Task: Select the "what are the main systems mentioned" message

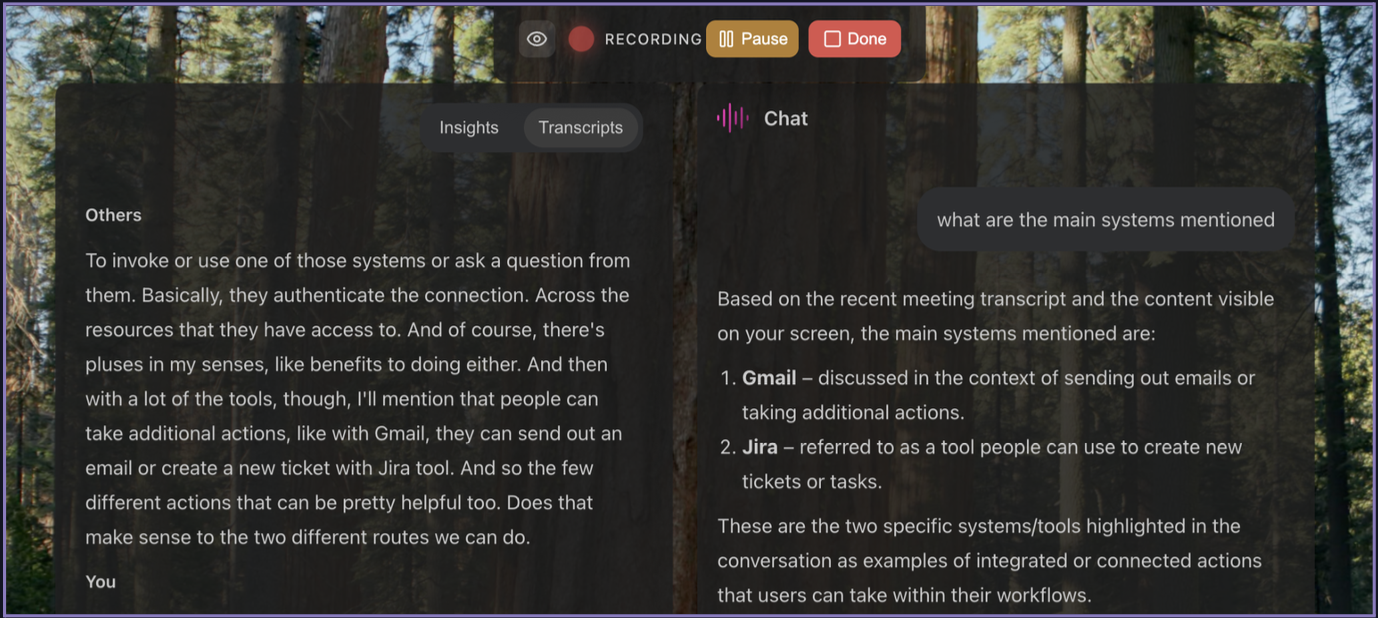Action: click(x=1105, y=220)
